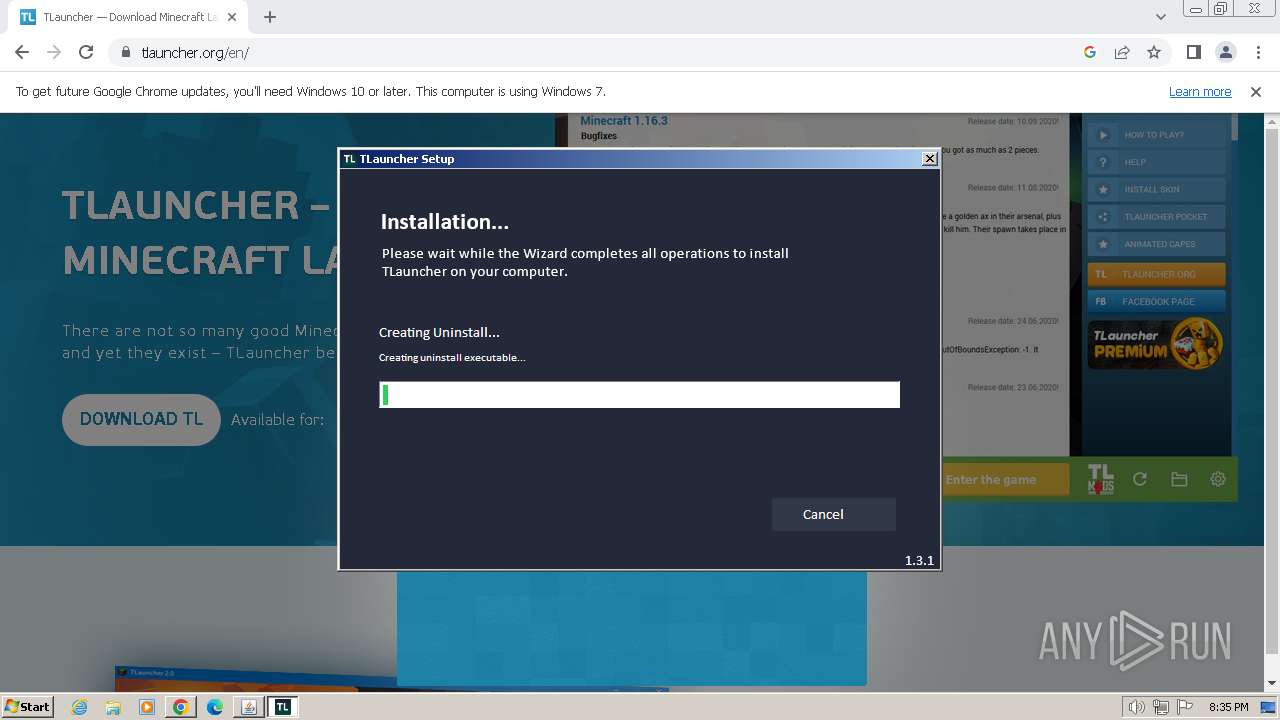Open Chrome profile avatar menu
This screenshot has height=720, width=1280.
point(1225,52)
